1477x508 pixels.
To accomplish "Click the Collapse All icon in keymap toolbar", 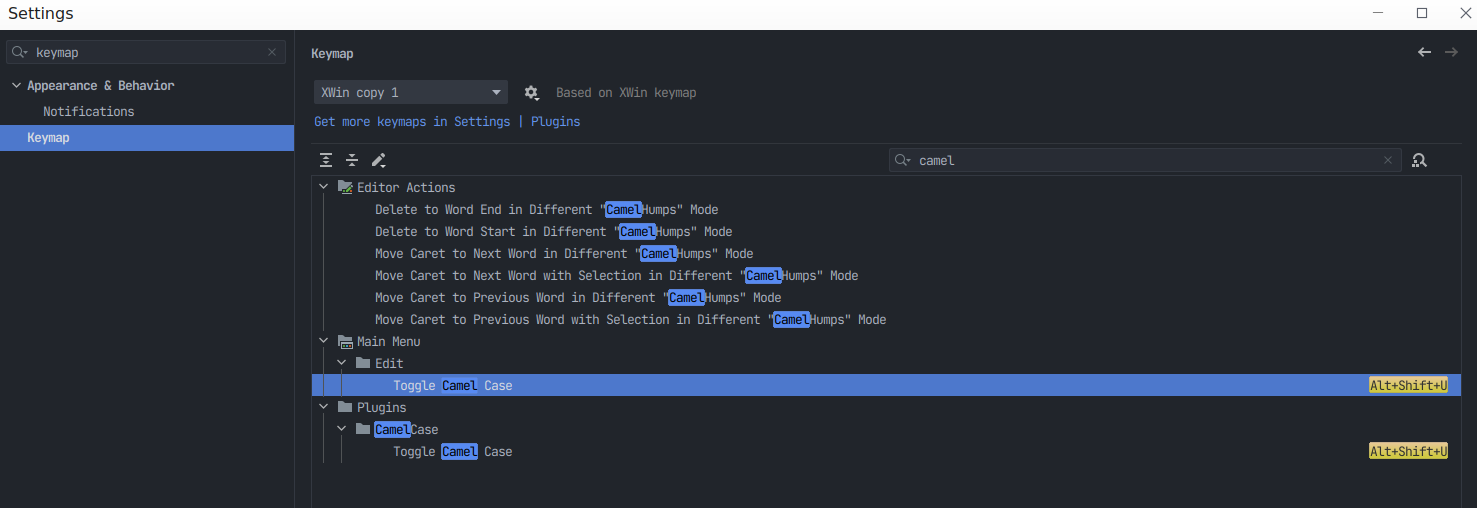I will coord(352,160).
